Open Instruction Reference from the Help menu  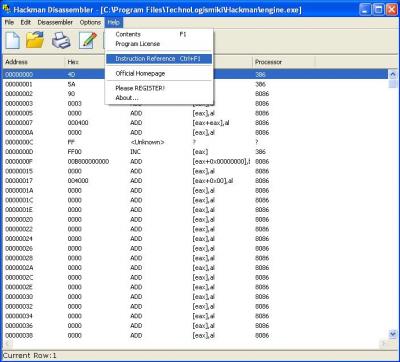tap(159, 59)
